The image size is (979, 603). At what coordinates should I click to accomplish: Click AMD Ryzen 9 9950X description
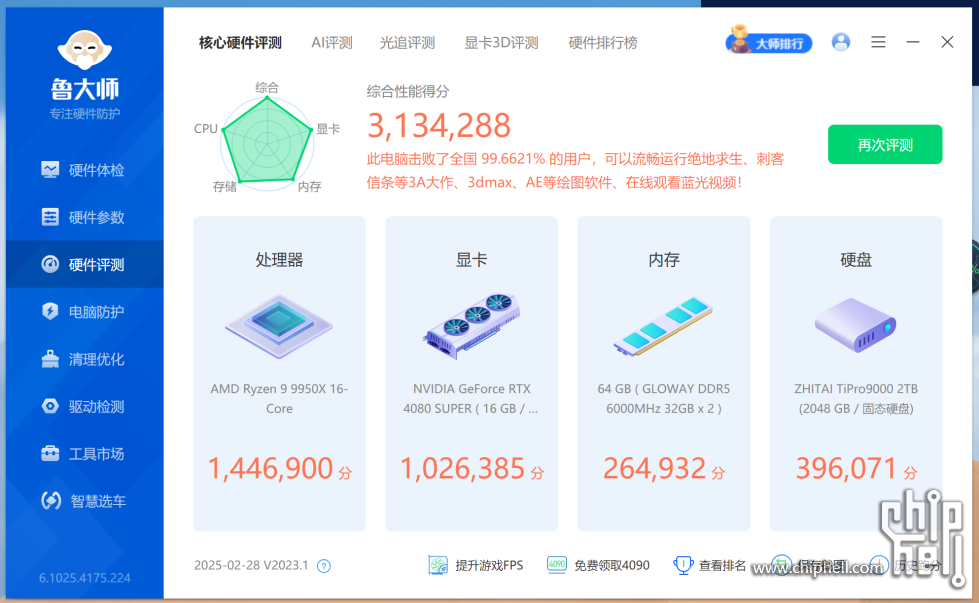279,398
